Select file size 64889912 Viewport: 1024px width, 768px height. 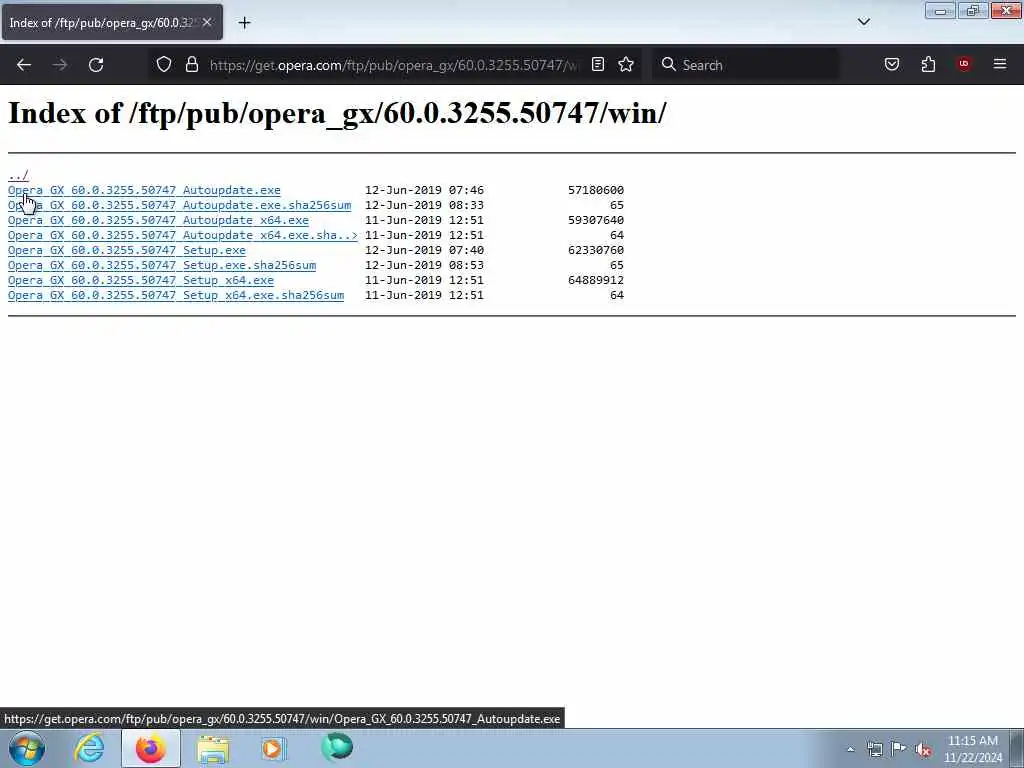coord(596,280)
